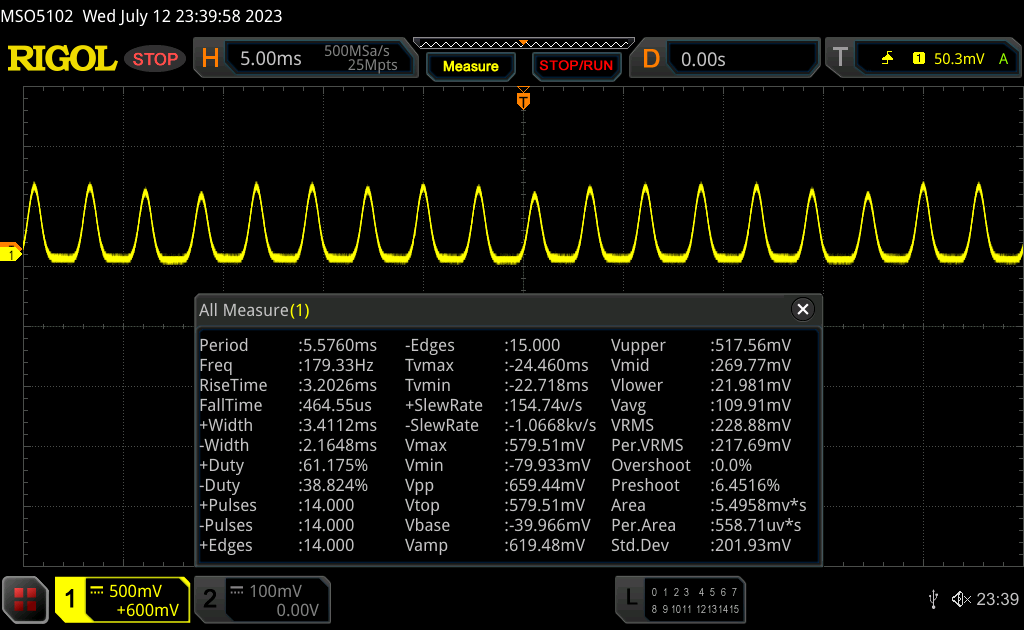Close the All Measure panel
Image resolution: width=1024 pixels, height=630 pixels.
tap(802, 310)
